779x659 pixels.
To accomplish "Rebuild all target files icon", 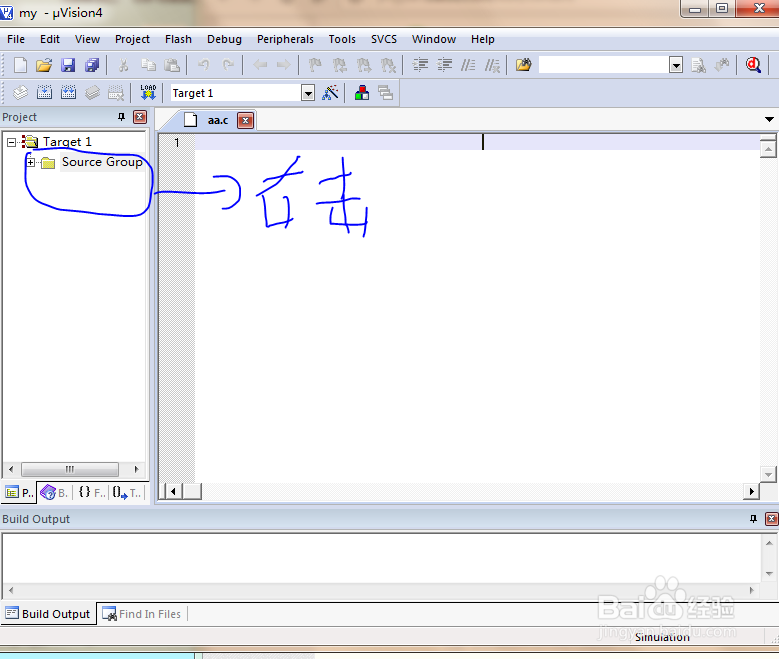I will [68, 93].
